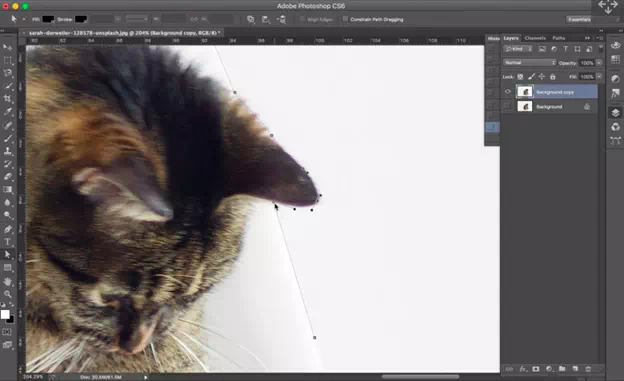Enable Constrain Path Dragging checkbox

click(345, 19)
